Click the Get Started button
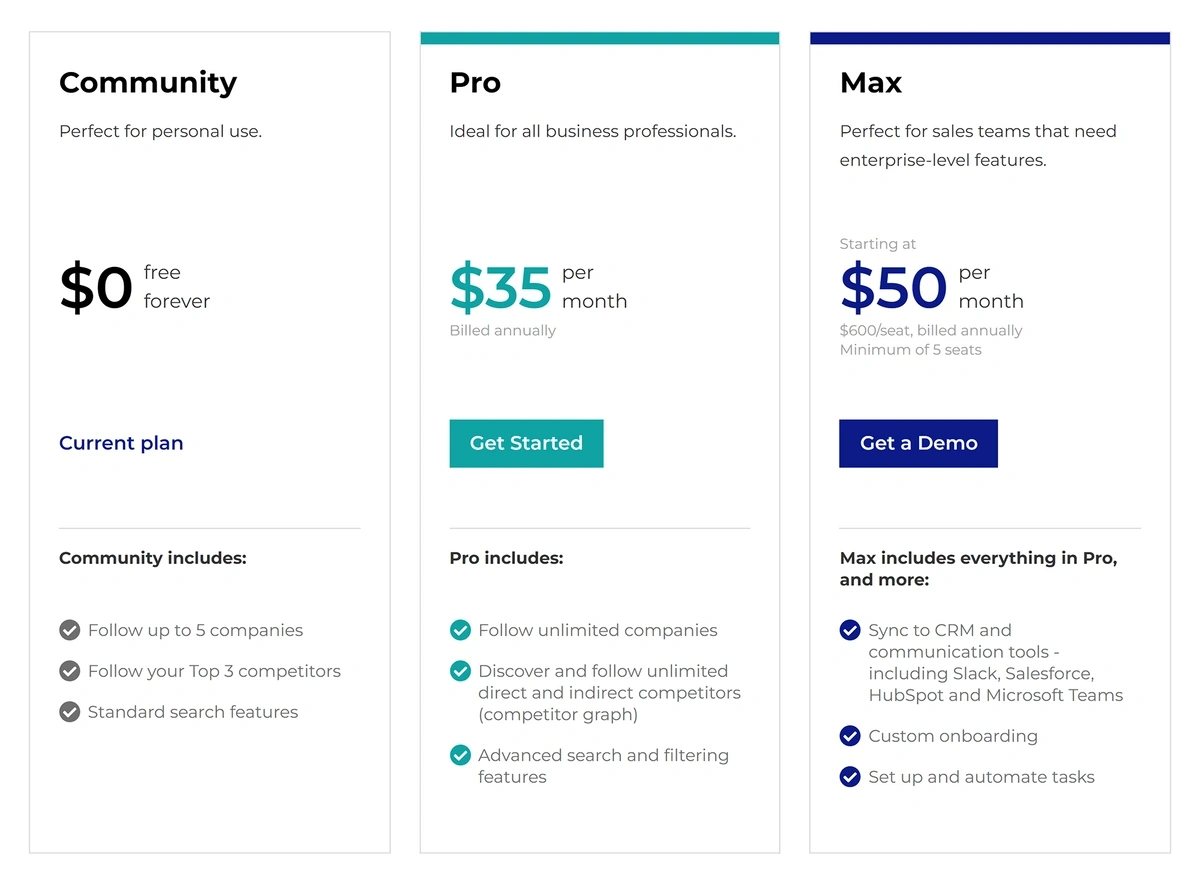This screenshot has width=1200, height=886. (x=526, y=443)
